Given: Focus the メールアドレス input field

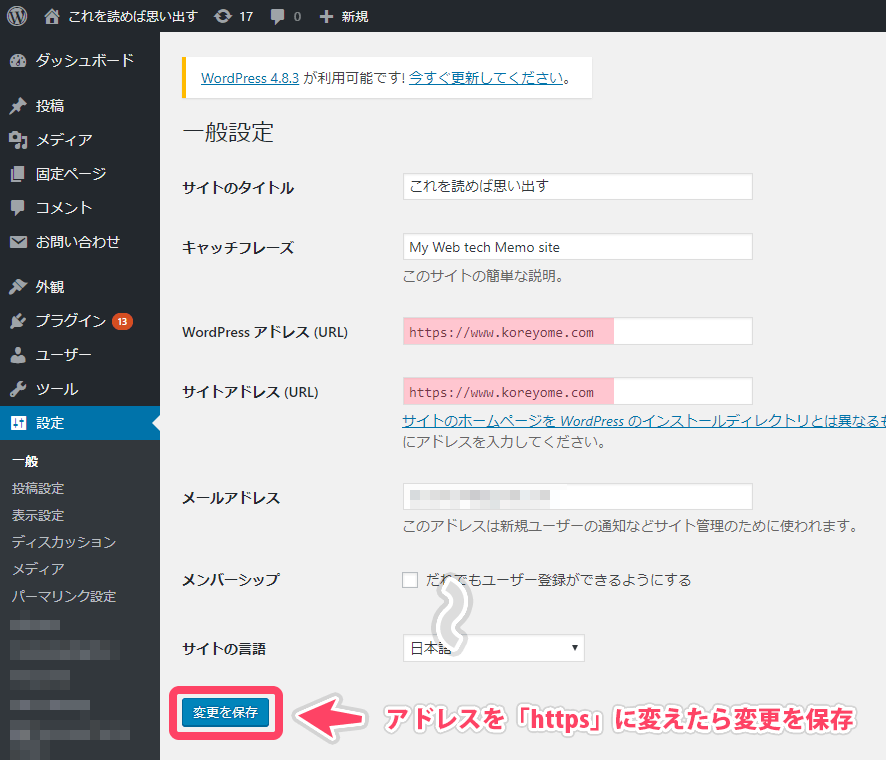Looking at the screenshot, I should click(577, 497).
